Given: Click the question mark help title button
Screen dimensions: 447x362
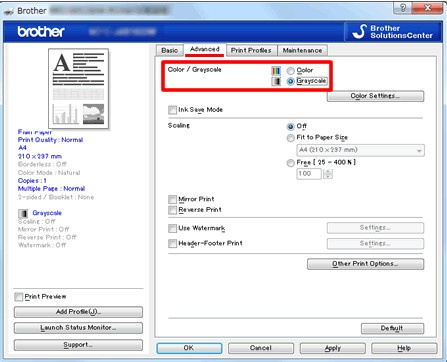Looking at the screenshot, I should [x=402, y=8].
